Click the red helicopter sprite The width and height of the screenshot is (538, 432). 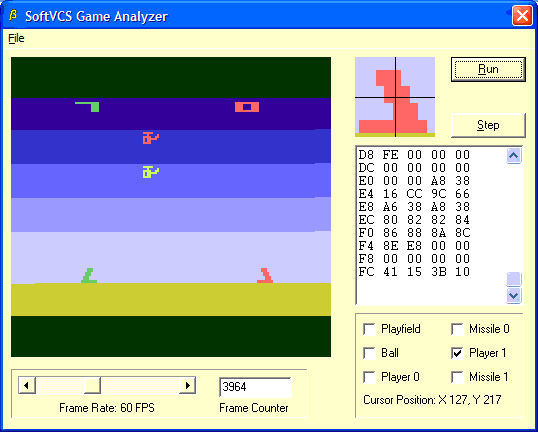tap(151, 138)
